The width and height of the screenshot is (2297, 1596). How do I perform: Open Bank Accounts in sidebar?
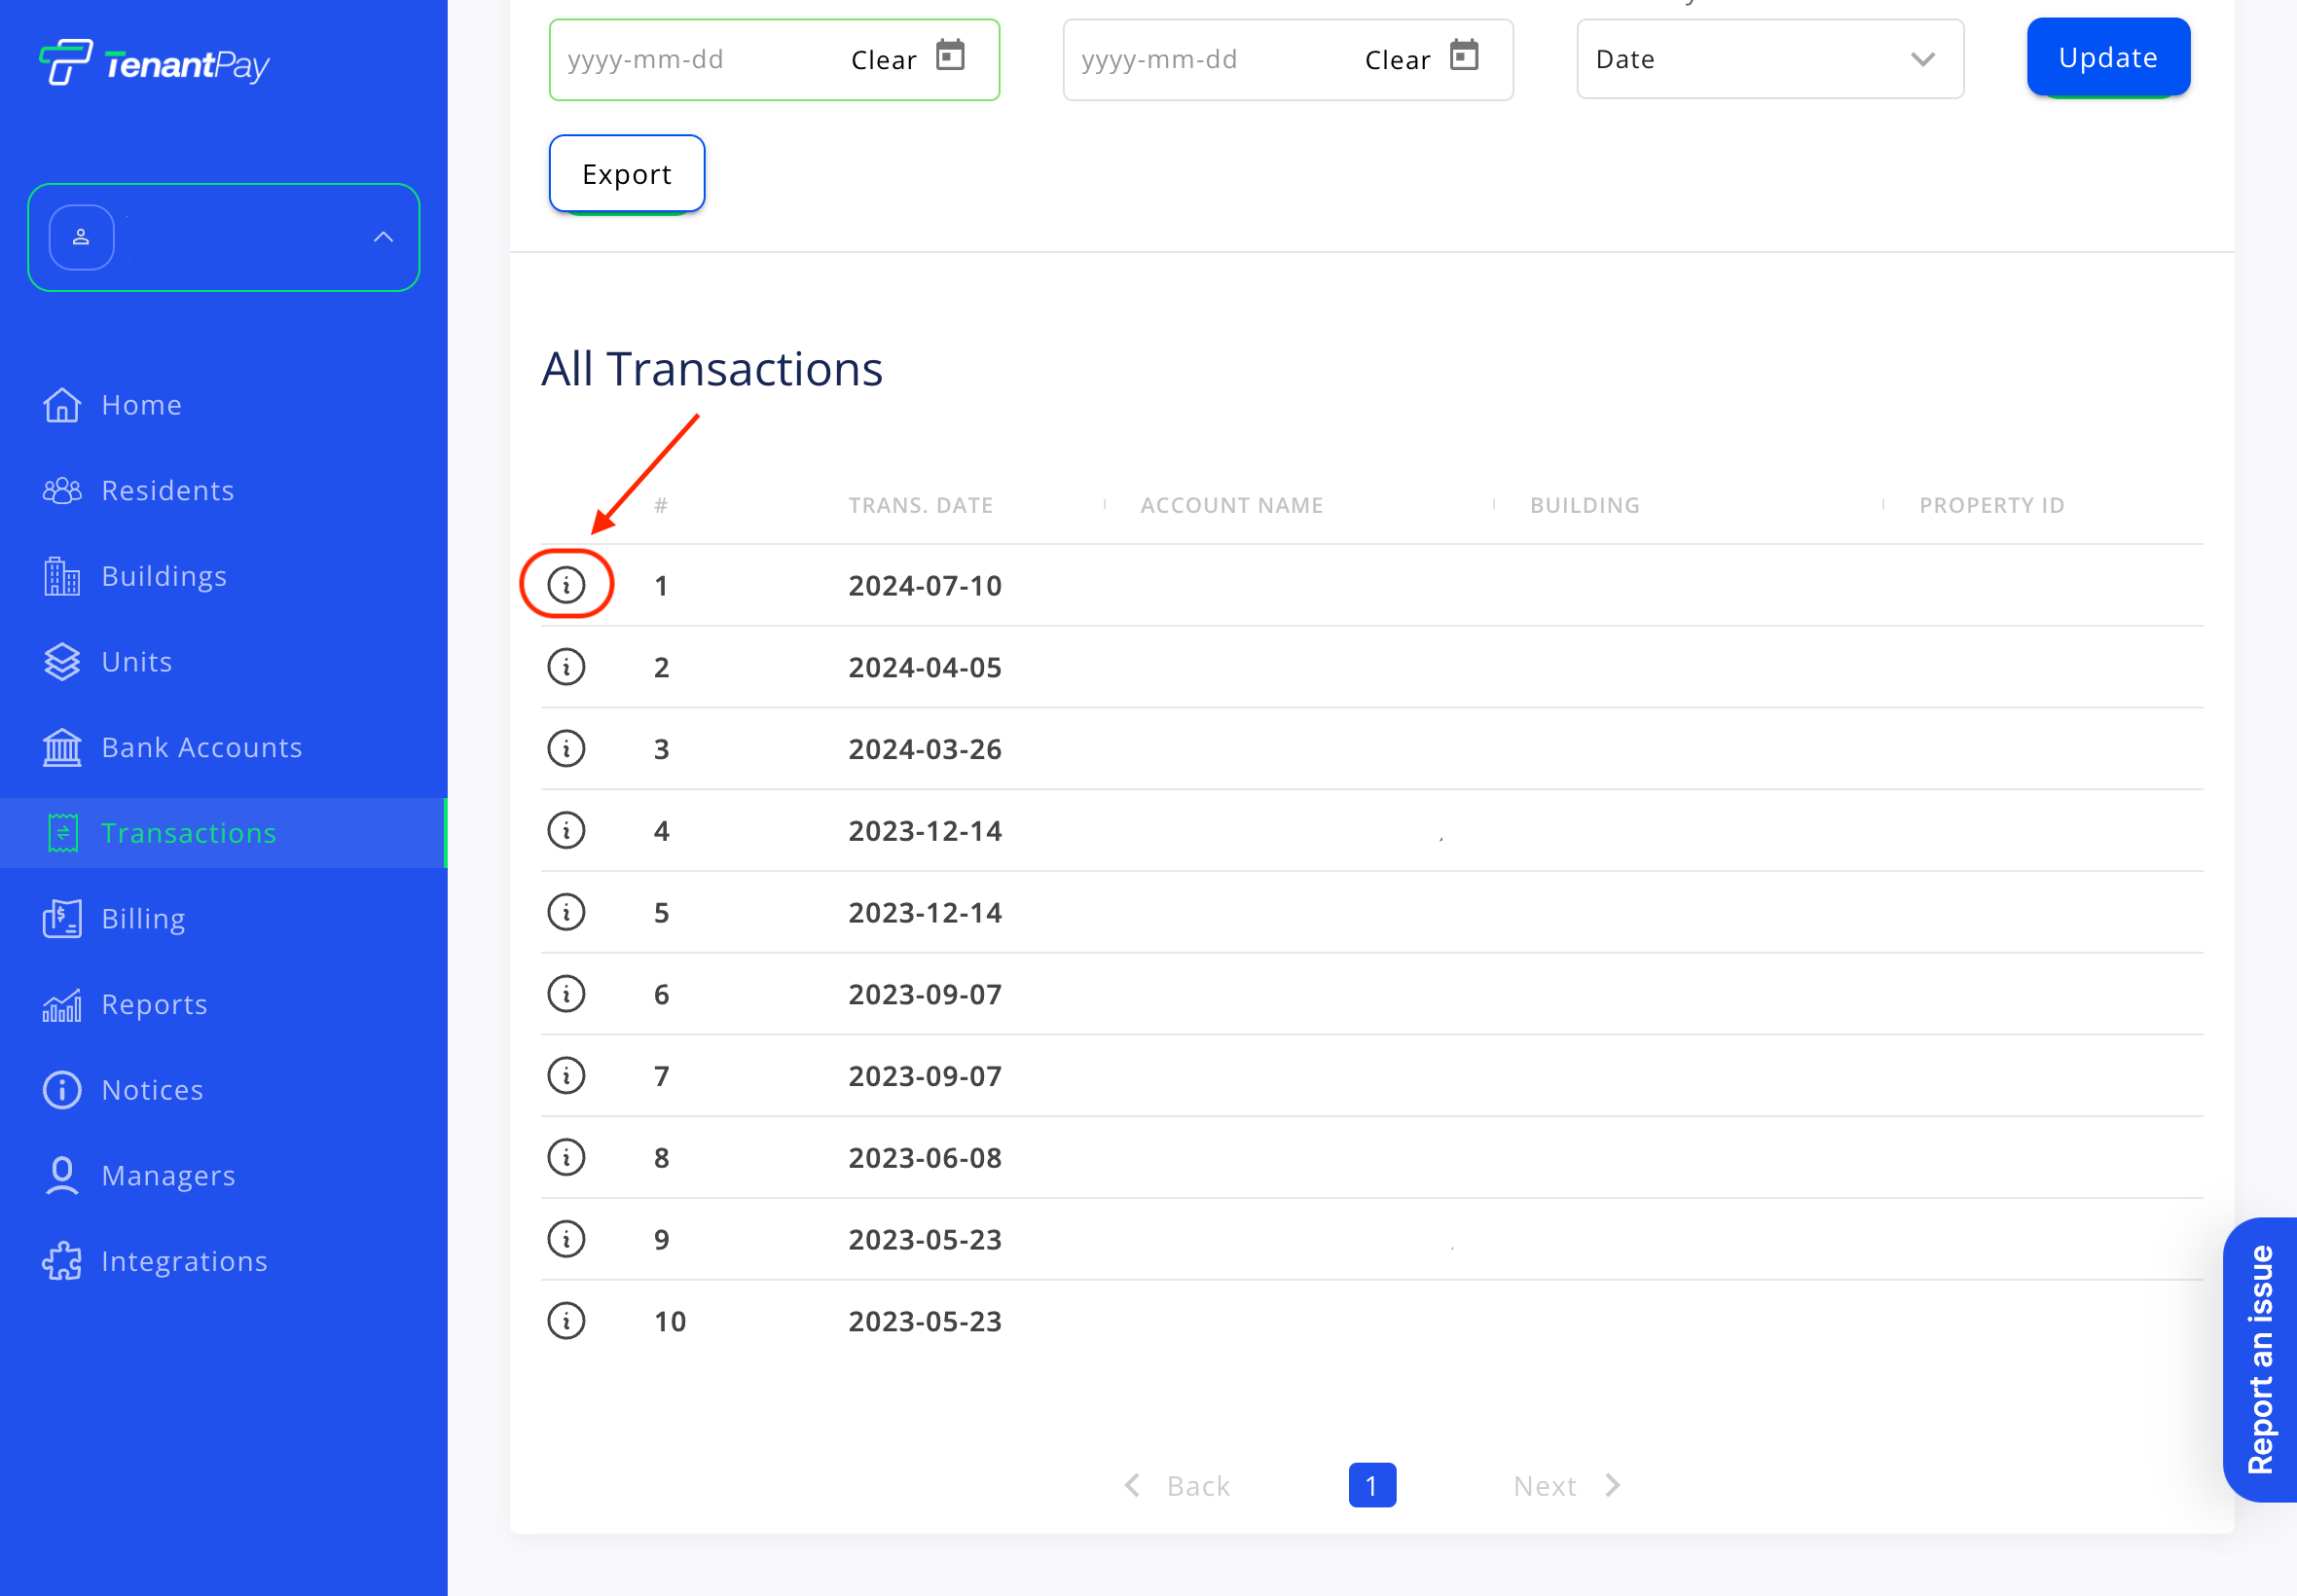click(201, 747)
